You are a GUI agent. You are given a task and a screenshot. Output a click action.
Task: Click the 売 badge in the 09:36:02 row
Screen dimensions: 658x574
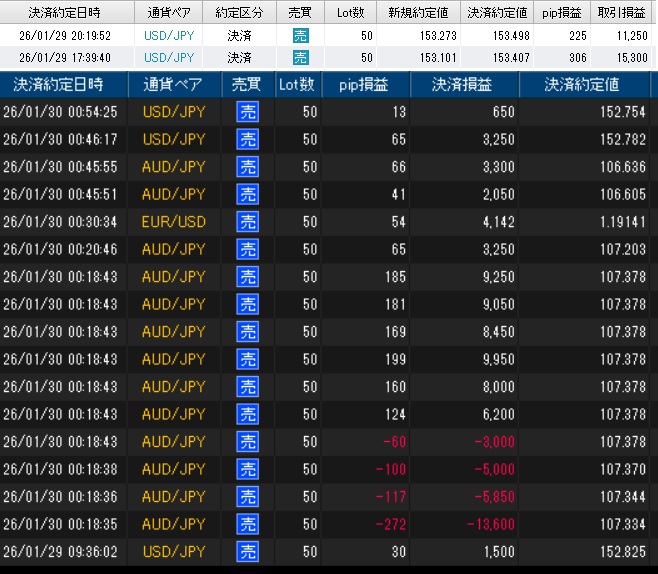(247, 552)
